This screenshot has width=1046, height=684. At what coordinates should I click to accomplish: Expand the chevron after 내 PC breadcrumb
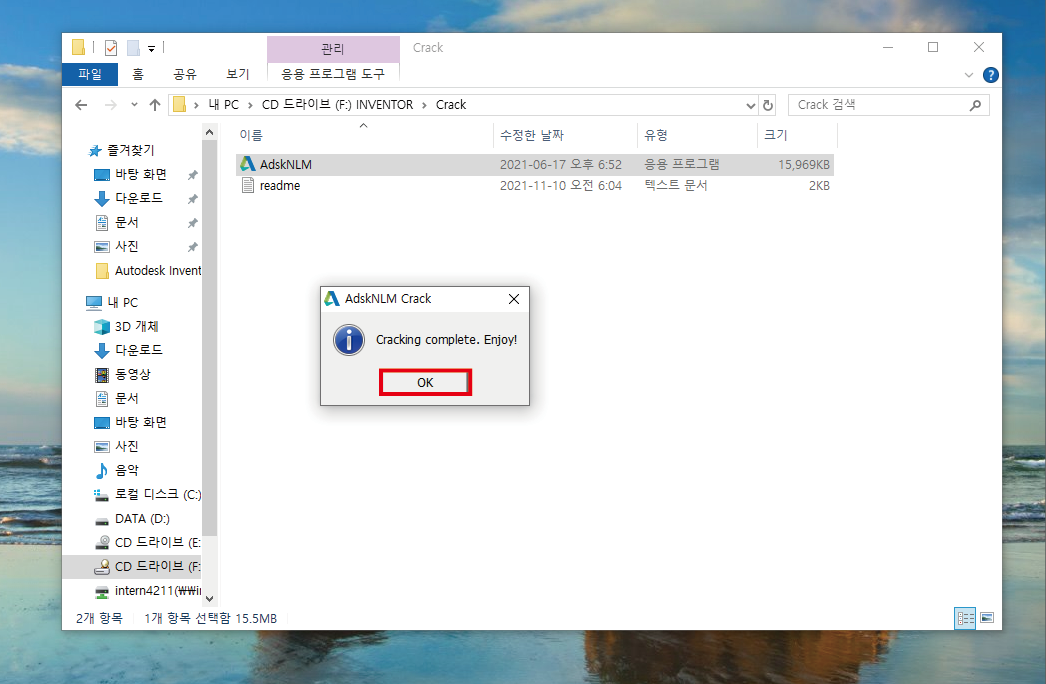coord(250,105)
